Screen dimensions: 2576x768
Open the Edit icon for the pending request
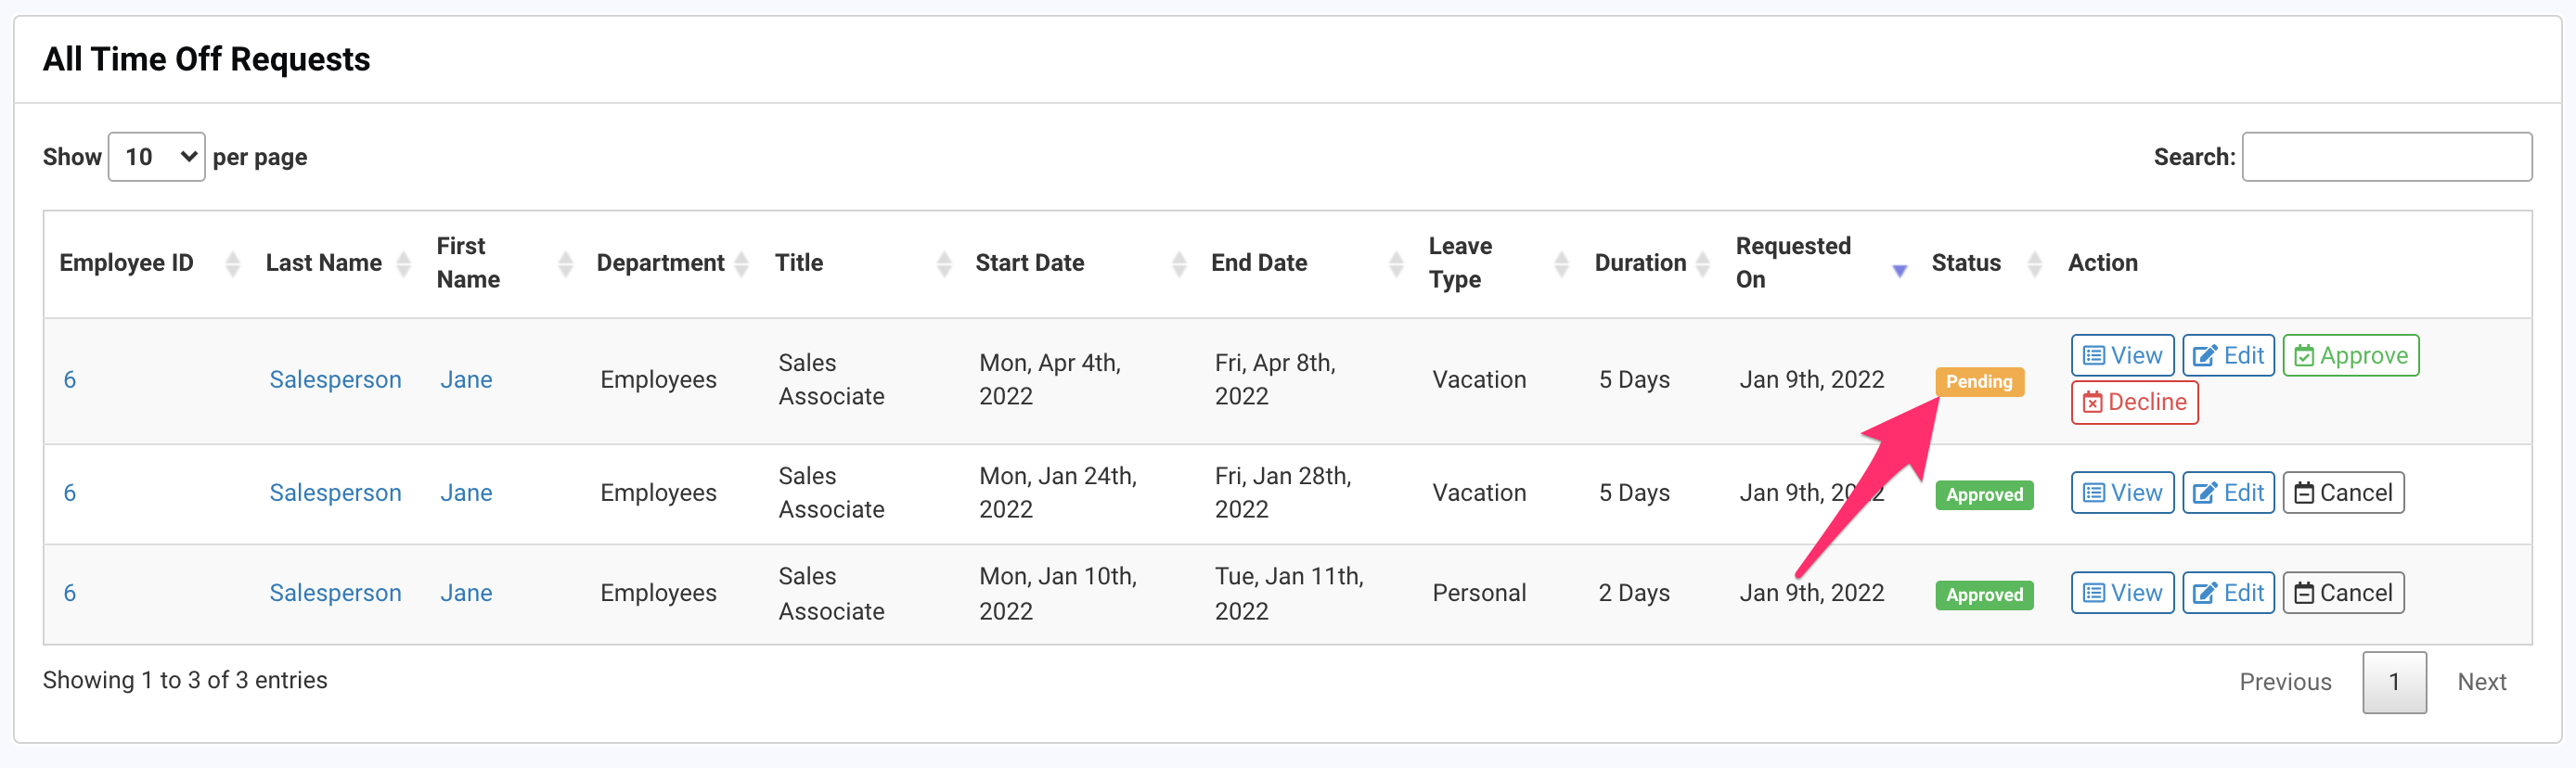[2228, 355]
